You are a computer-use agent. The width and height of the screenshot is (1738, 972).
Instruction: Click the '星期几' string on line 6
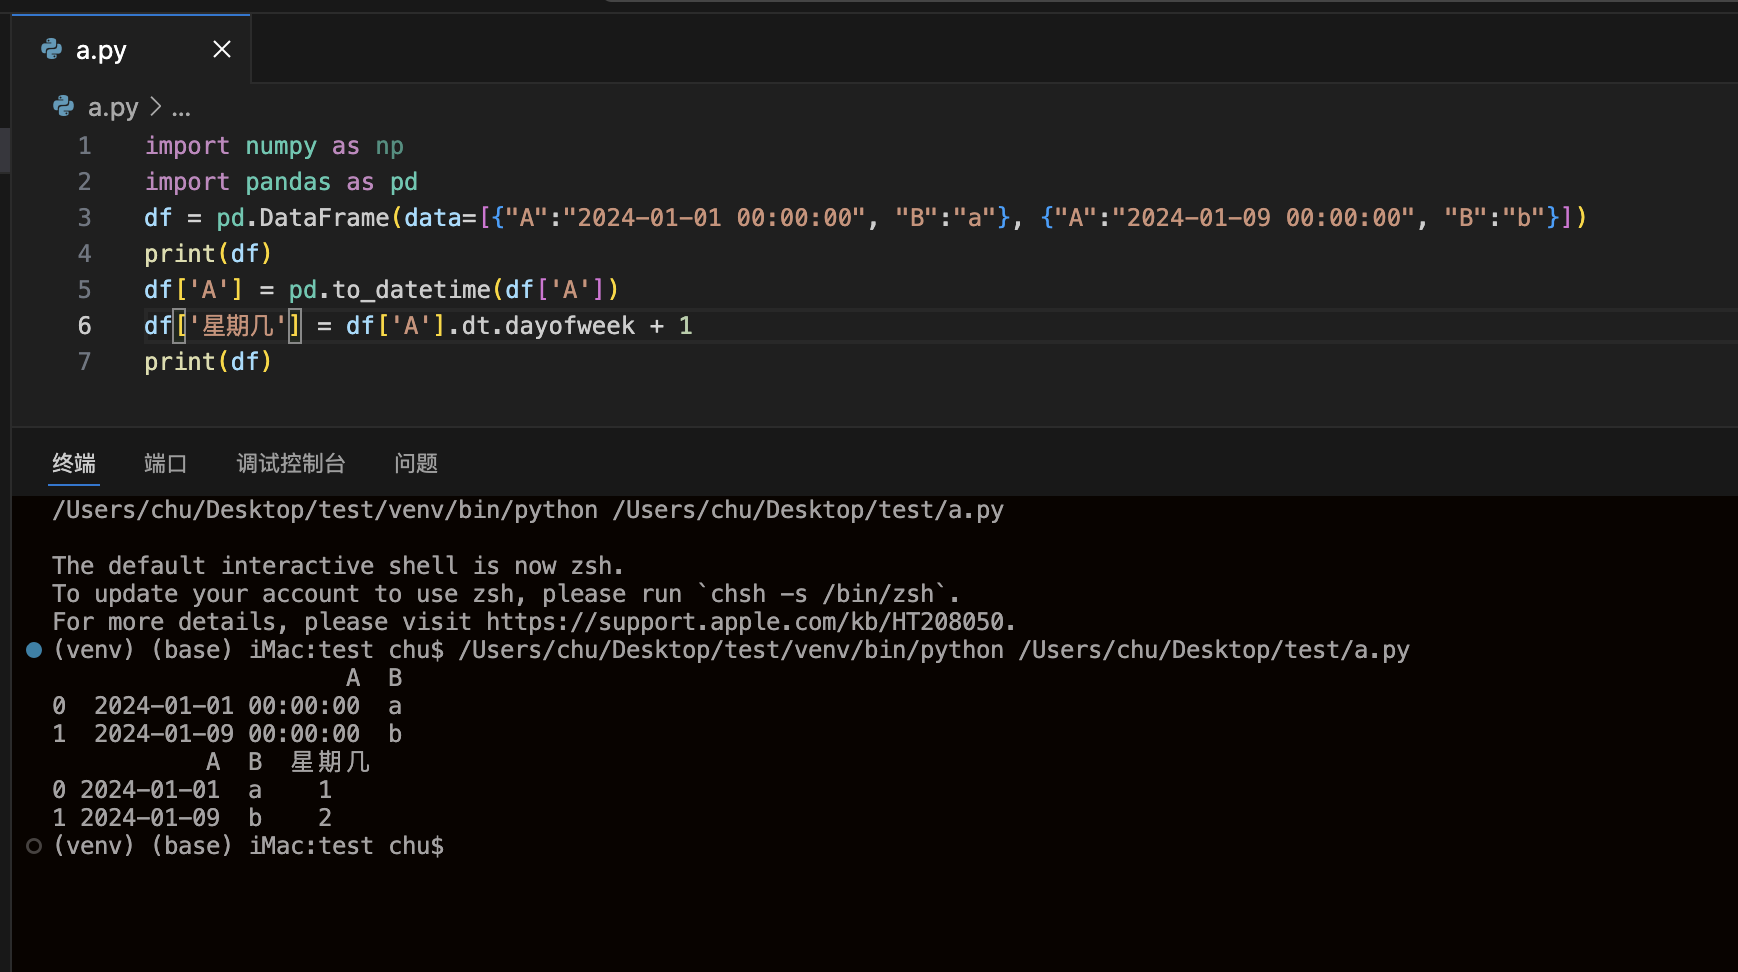point(238,326)
